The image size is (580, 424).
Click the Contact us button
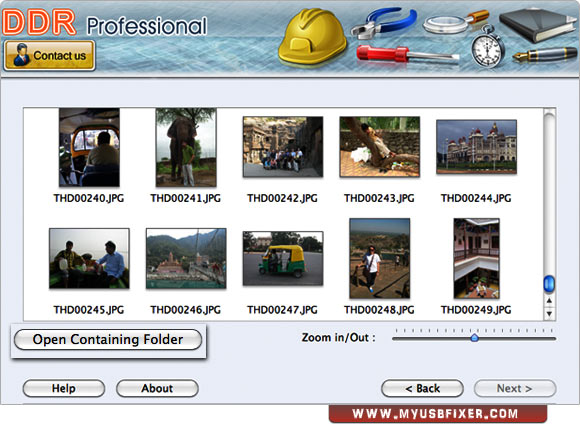[50, 55]
